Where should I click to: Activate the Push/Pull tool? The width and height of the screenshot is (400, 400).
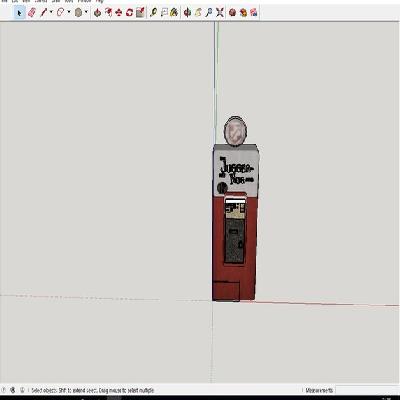tap(97, 13)
